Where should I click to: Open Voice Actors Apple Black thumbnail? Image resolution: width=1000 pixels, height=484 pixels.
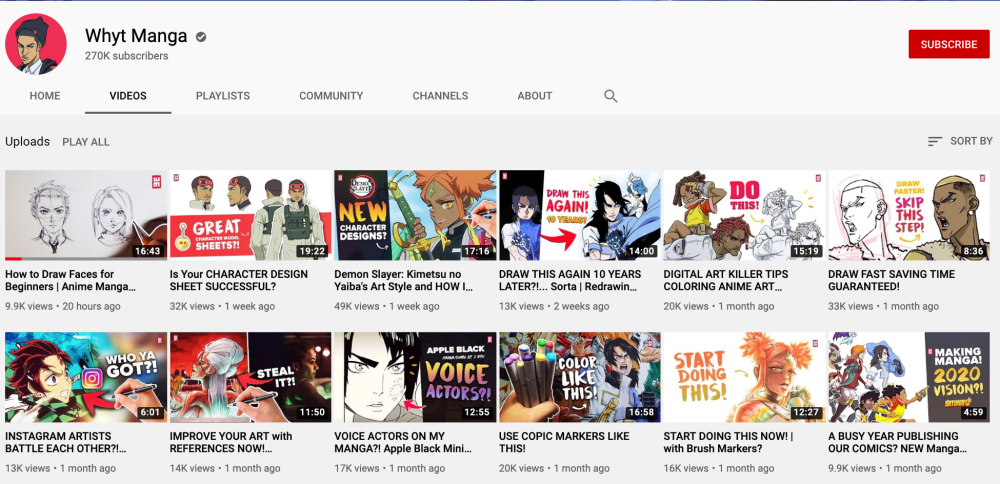pos(415,377)
